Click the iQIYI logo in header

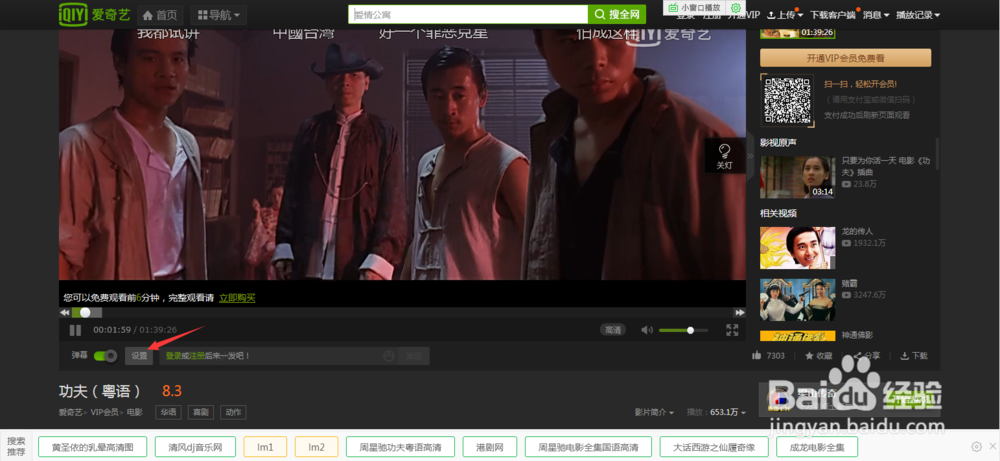92,13
